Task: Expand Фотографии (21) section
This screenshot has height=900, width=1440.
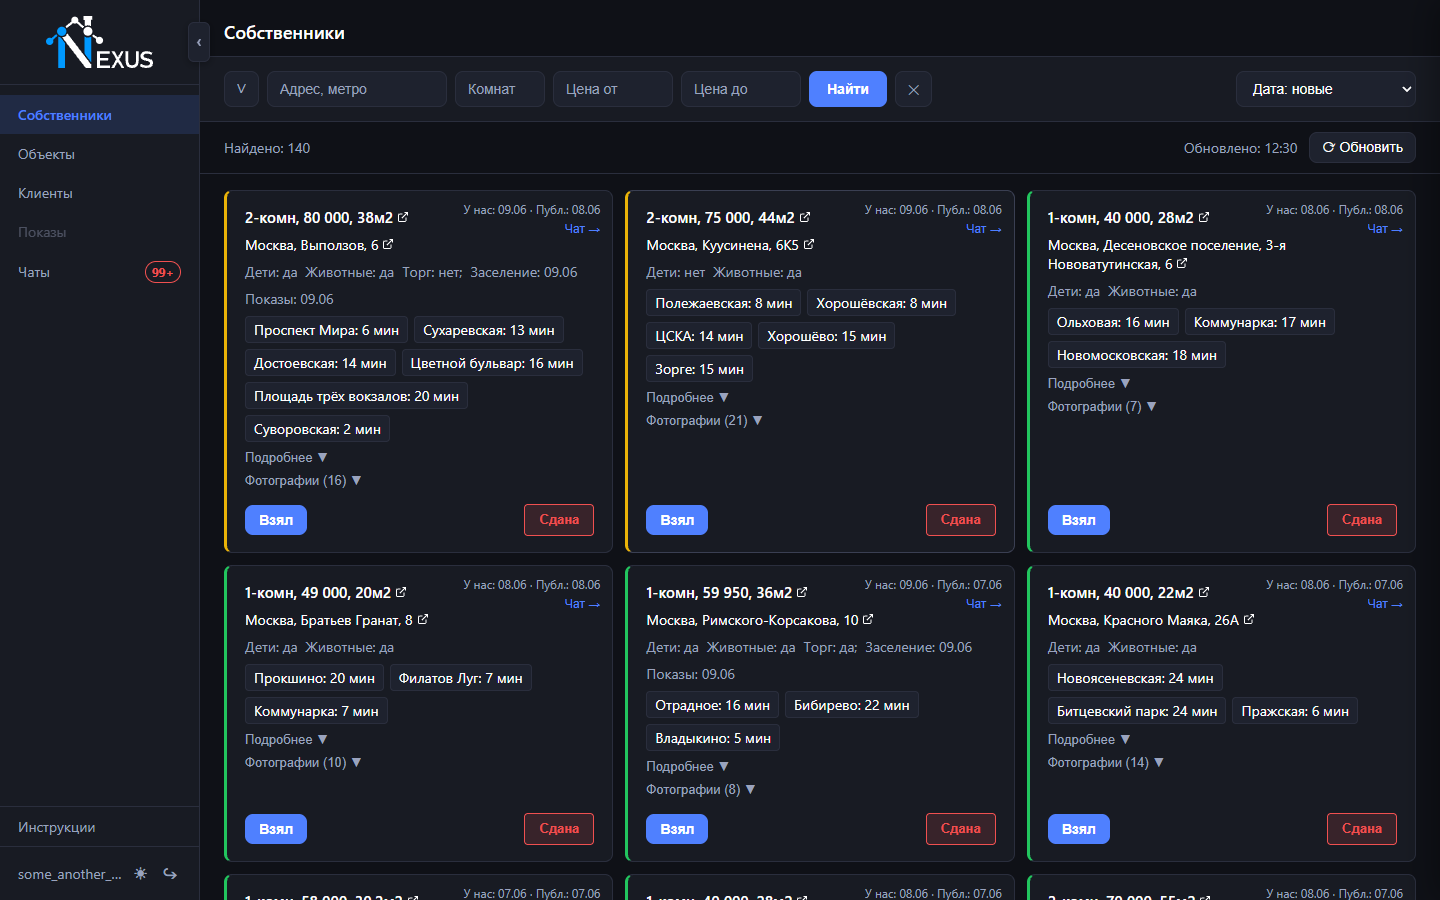Action: coord(704,420)
